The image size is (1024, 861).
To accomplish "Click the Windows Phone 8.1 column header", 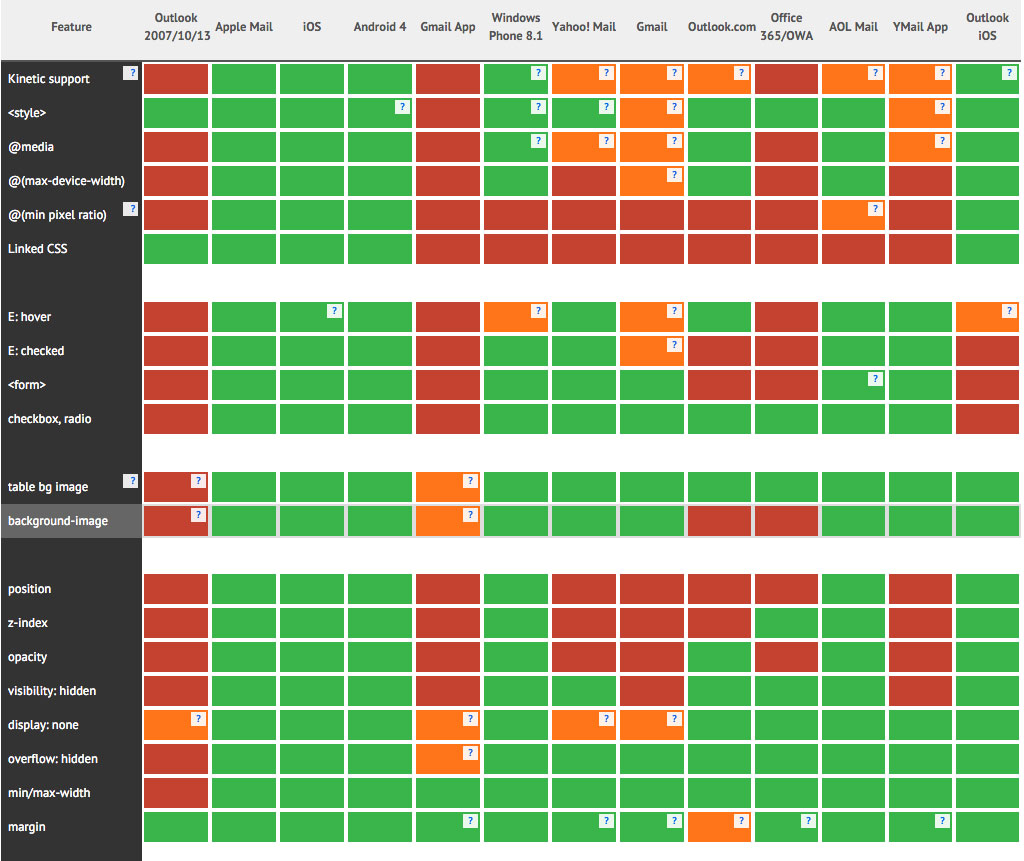I will (516, 27).
